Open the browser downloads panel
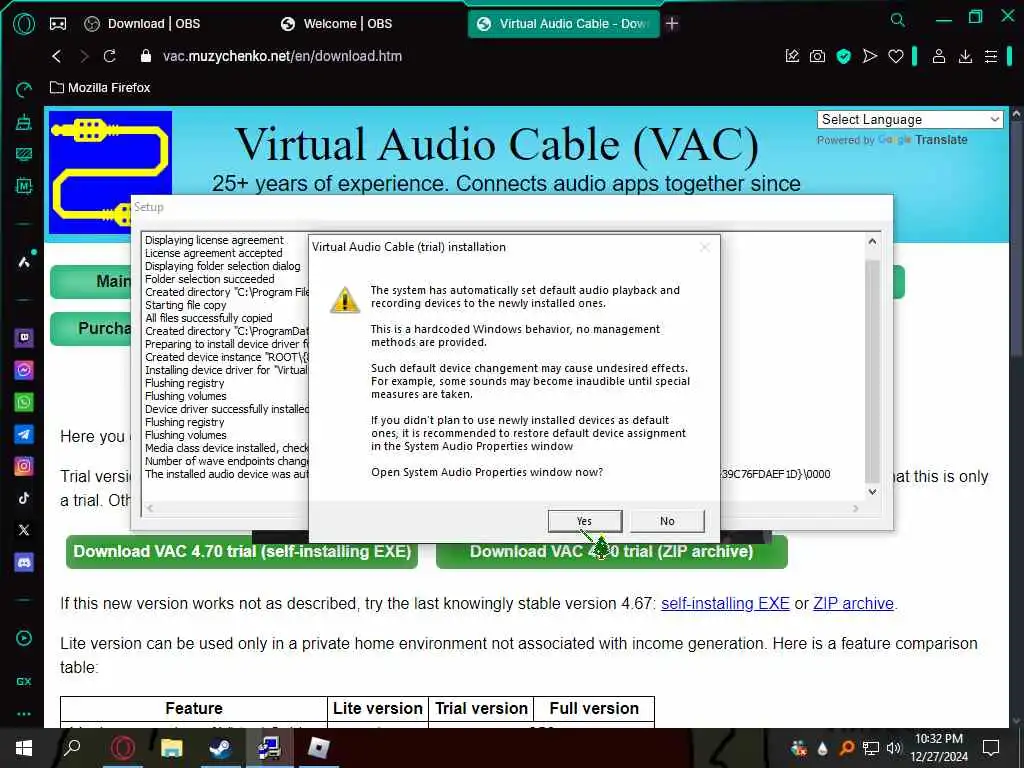 [x=965, y=56]
